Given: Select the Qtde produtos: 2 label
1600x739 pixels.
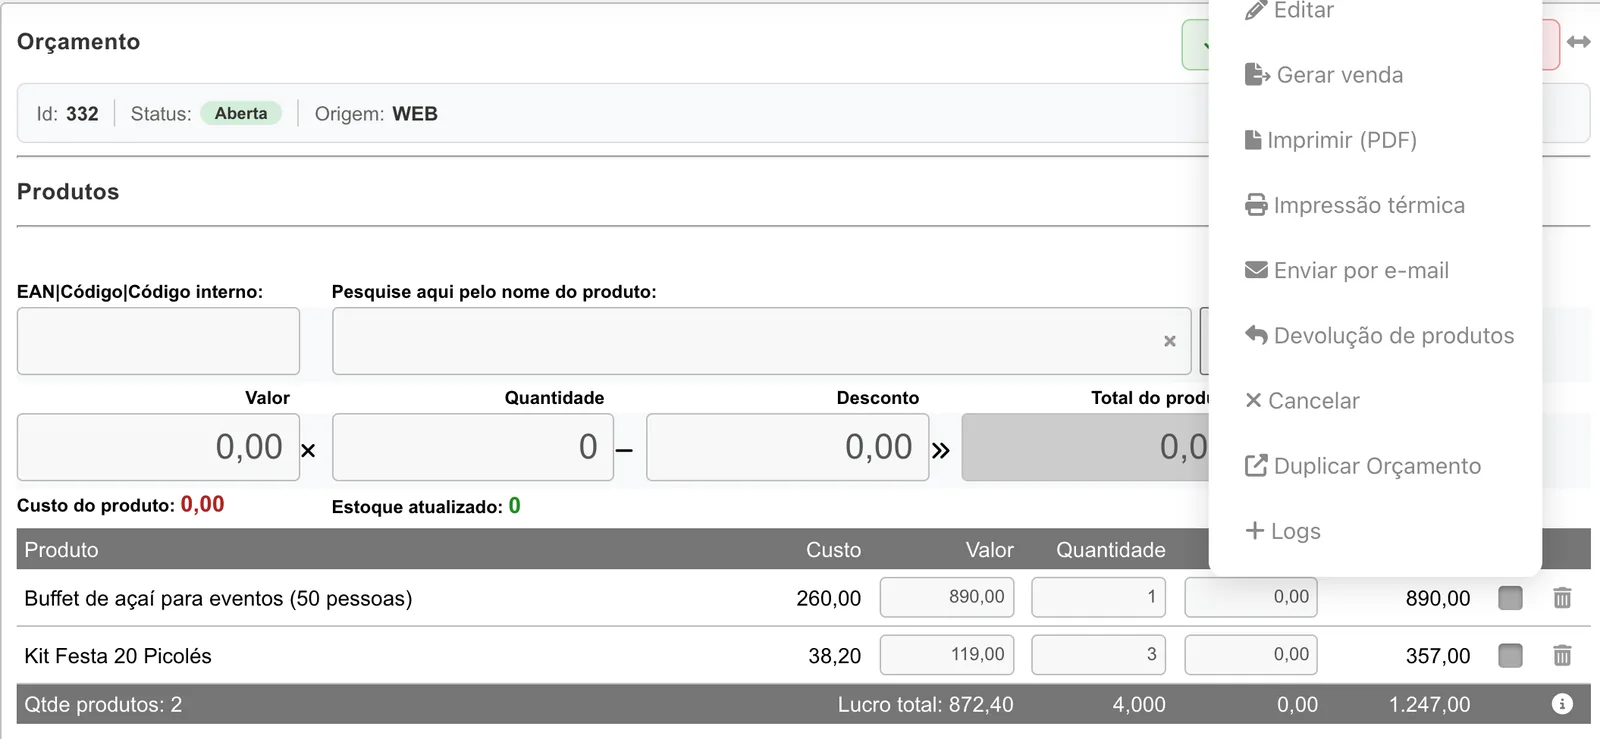Looking at the screenshot, I should point(103,704).
